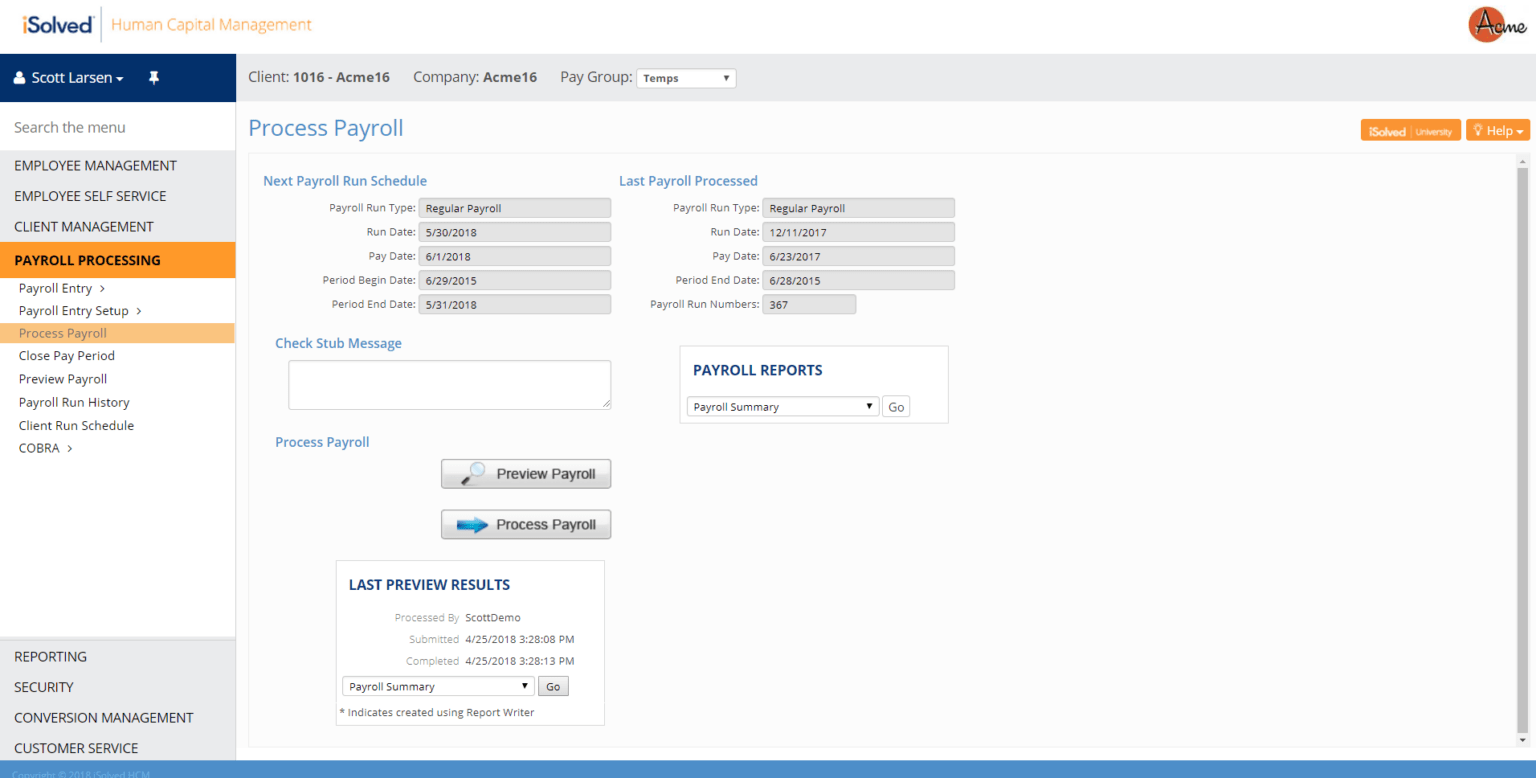Click the Last Payroll Processed heading

pos(688,181)
